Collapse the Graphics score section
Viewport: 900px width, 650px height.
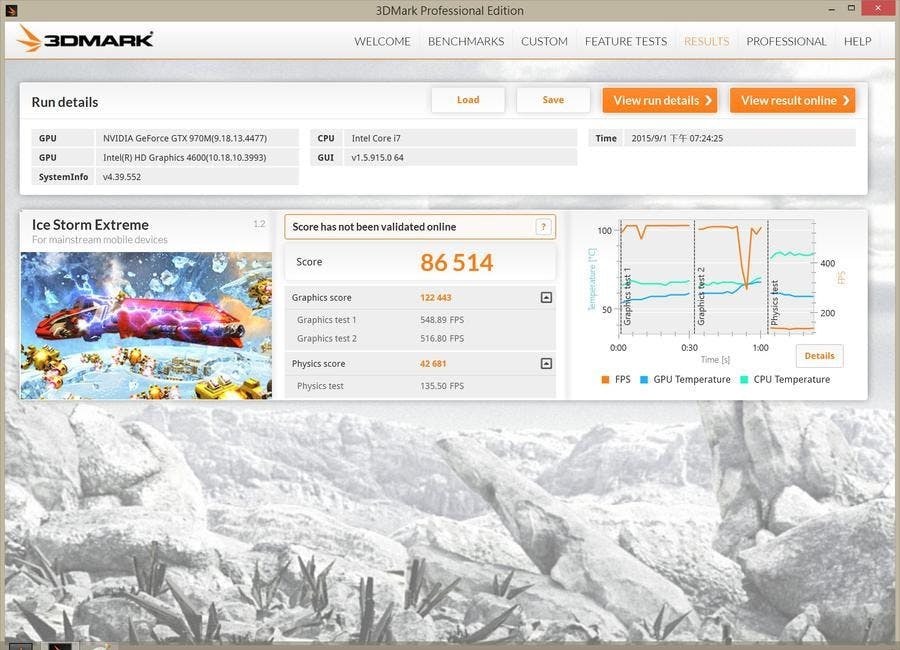click(546, 298)
